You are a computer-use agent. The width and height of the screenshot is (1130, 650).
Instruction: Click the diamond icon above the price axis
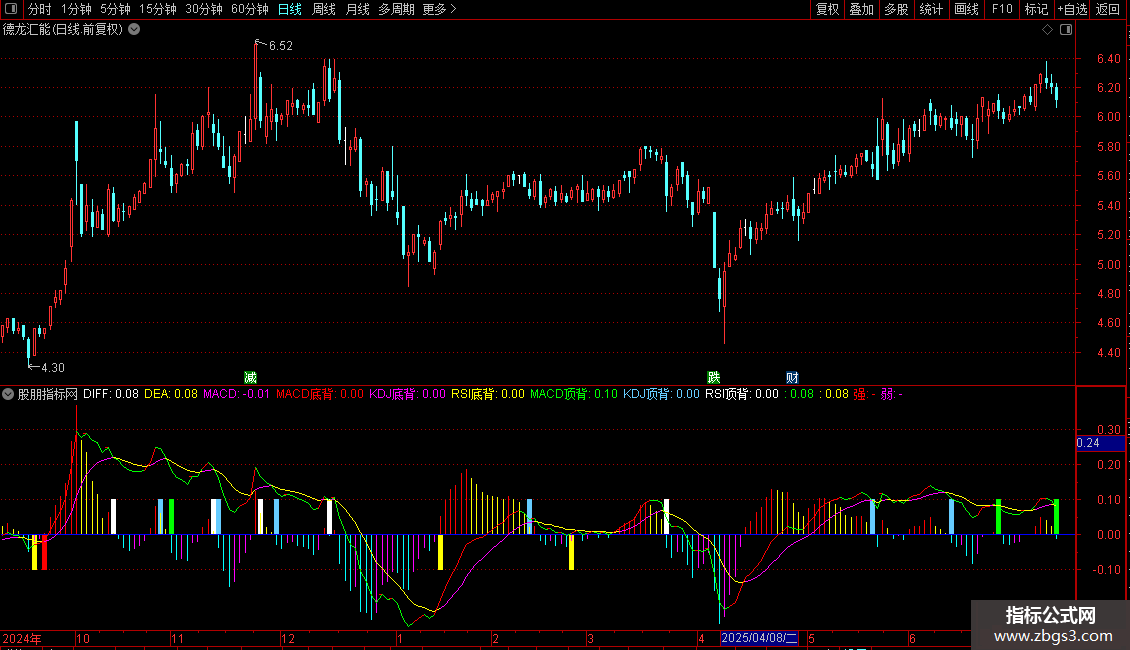tap(1047, 30)
